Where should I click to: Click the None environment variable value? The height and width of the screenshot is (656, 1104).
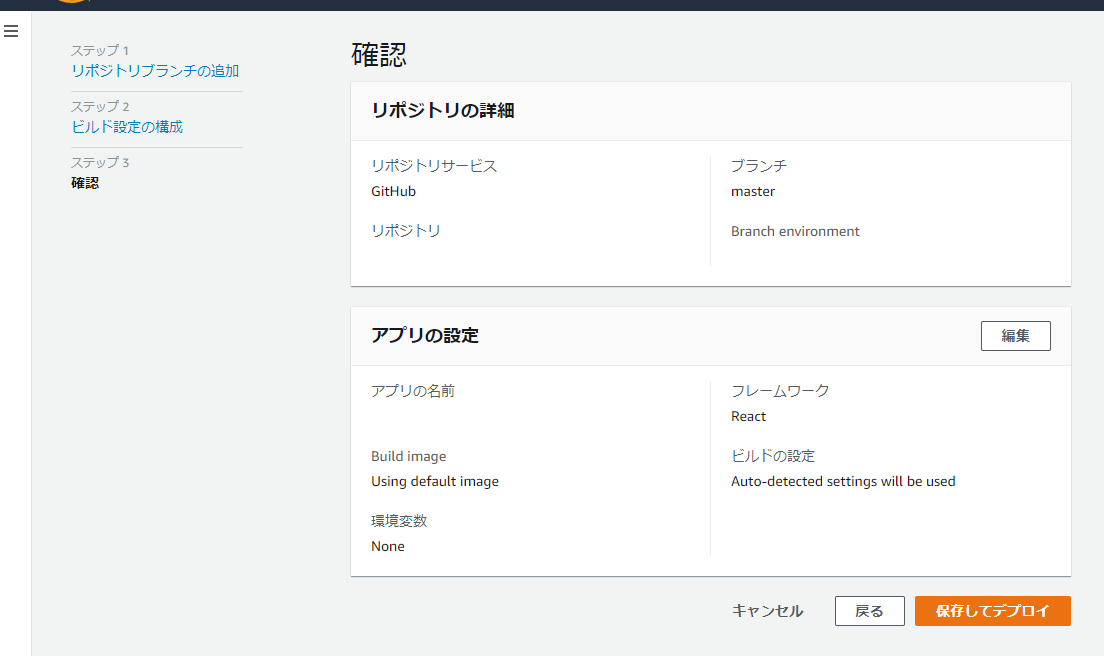388,546
